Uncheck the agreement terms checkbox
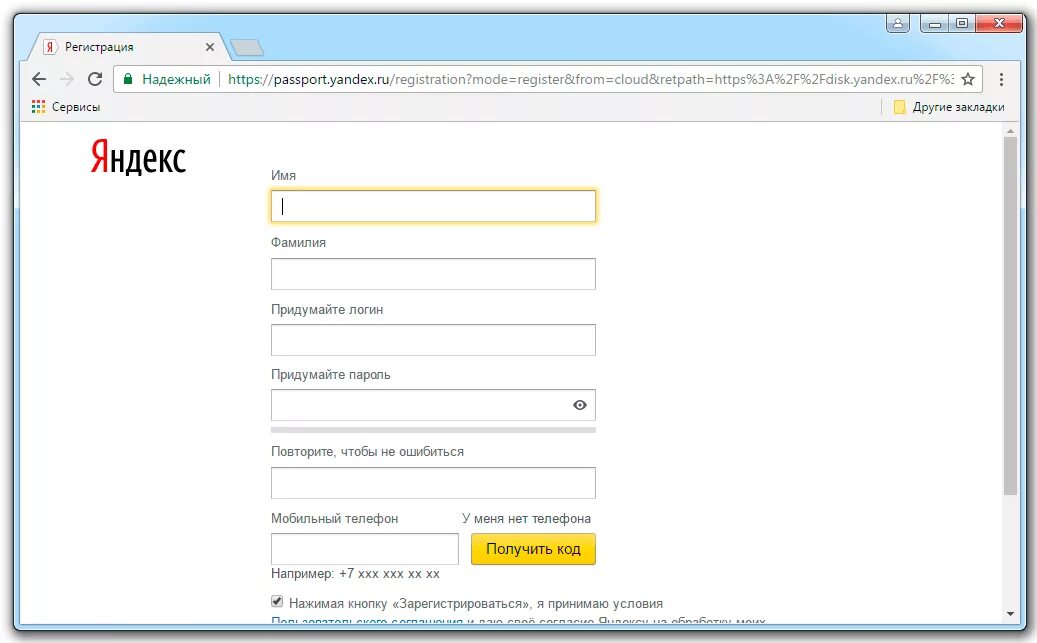Viewport: 1037px width, 643px height. 277,601
